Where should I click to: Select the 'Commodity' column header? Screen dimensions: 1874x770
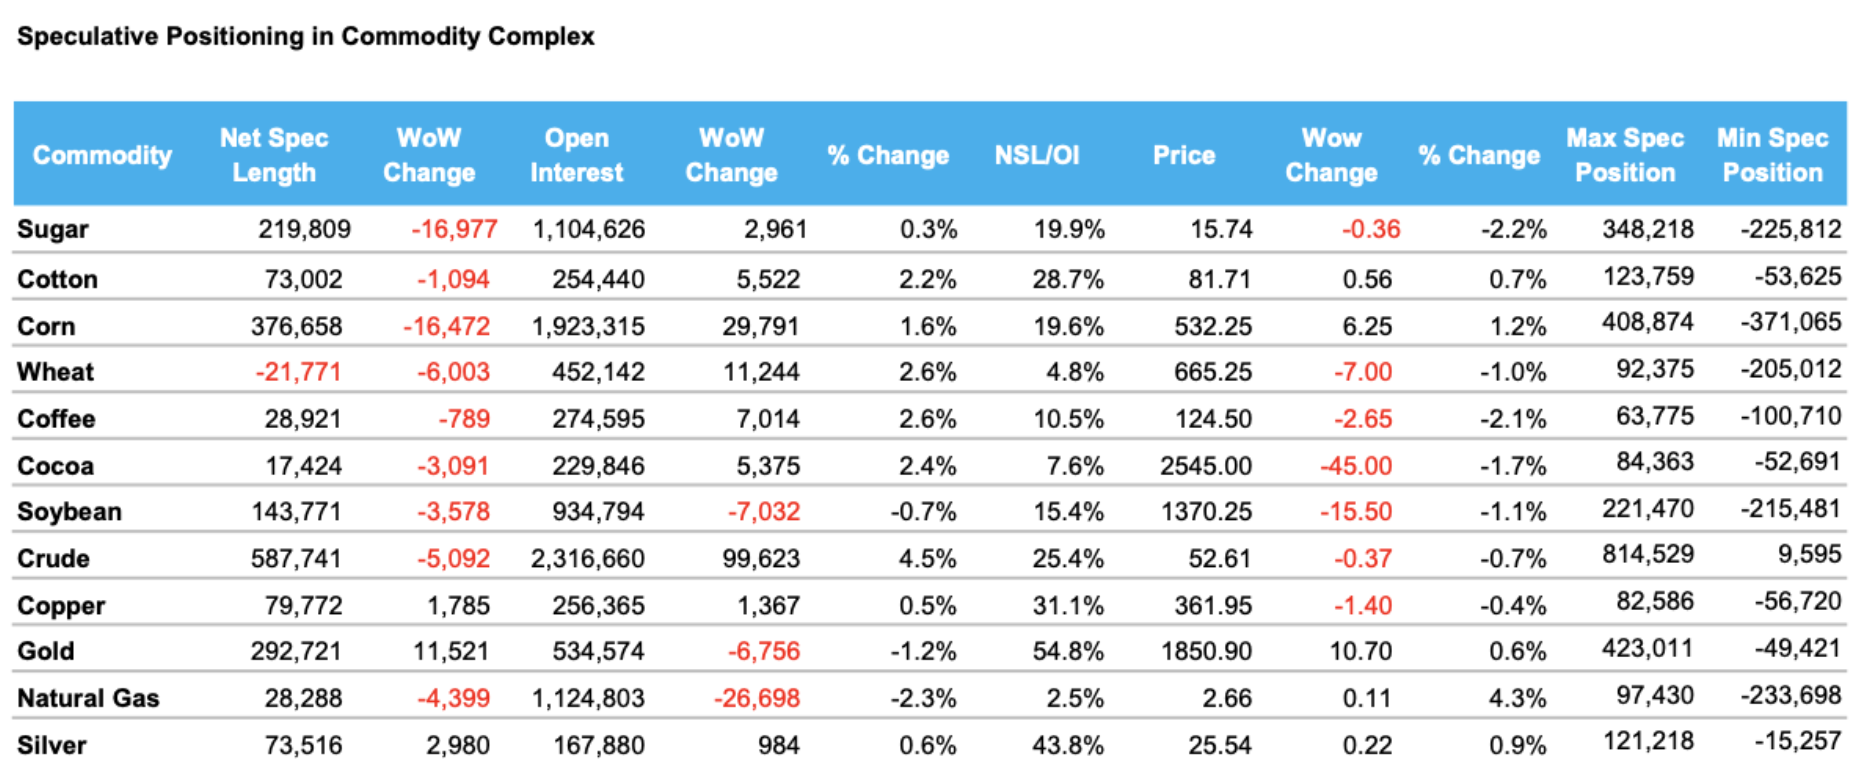[102, 155]
